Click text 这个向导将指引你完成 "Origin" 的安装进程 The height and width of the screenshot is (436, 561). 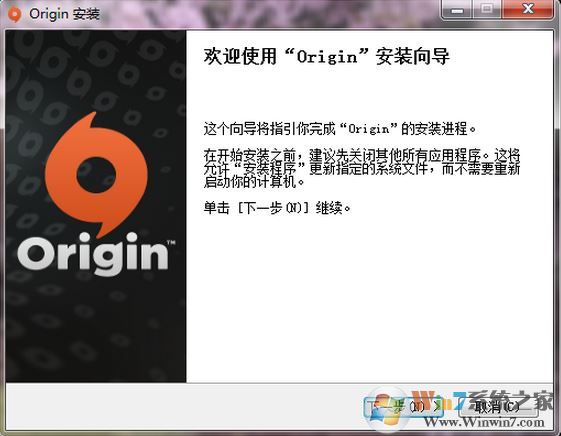coord(340,128)
